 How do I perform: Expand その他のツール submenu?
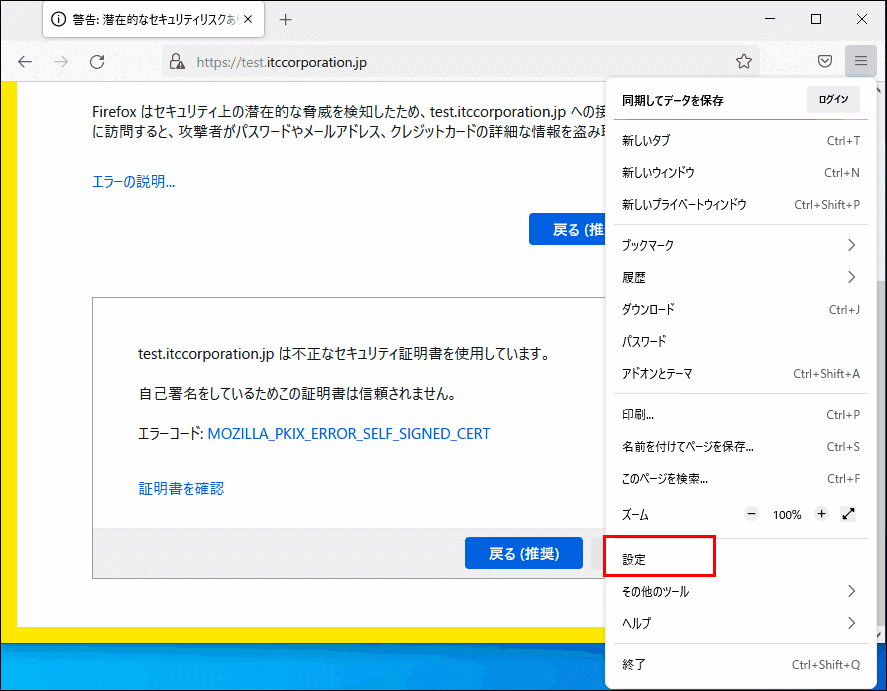click(x=740, y=591)
